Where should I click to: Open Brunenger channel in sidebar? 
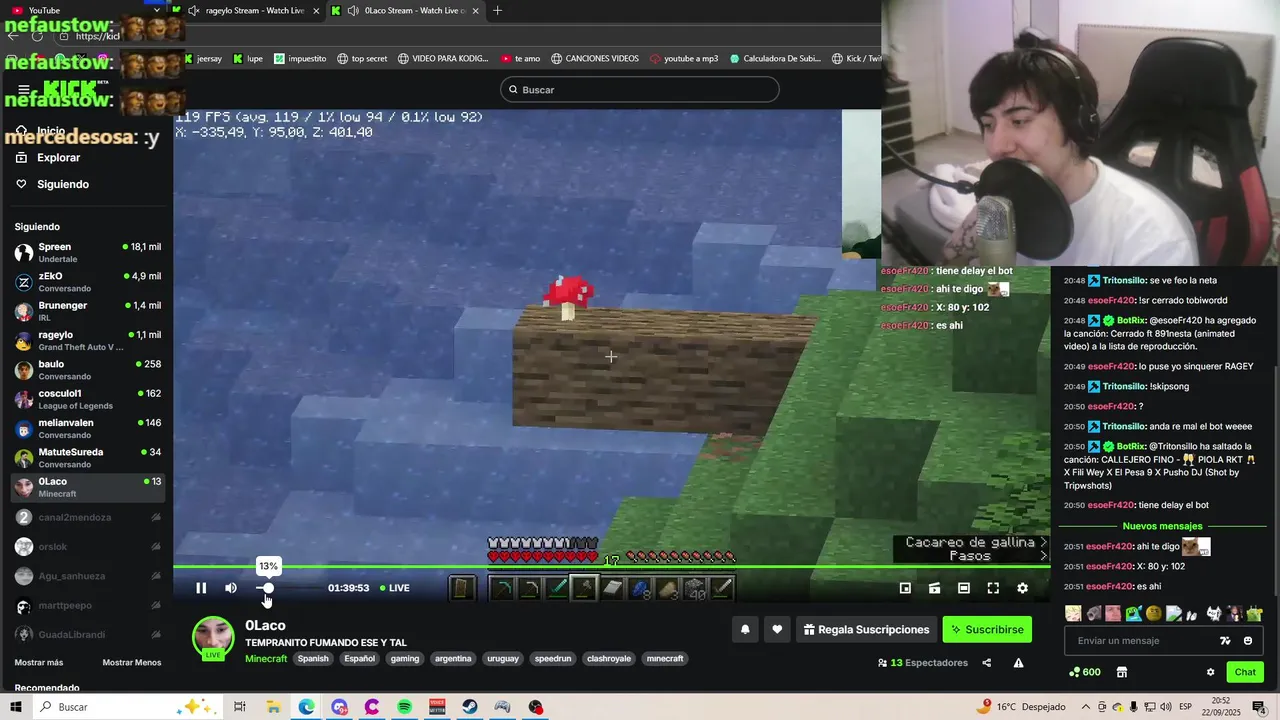[x=87, y=311]
